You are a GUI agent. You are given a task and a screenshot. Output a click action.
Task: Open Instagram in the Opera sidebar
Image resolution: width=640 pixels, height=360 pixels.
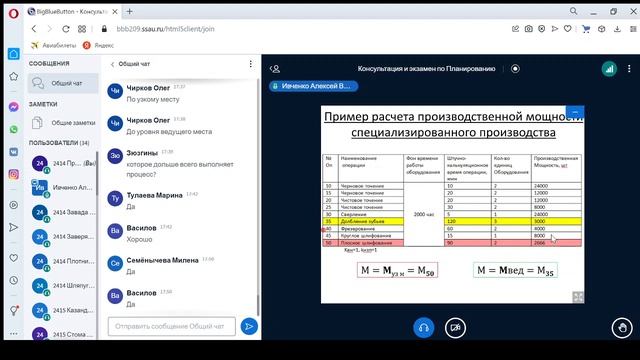pos(13,174)
